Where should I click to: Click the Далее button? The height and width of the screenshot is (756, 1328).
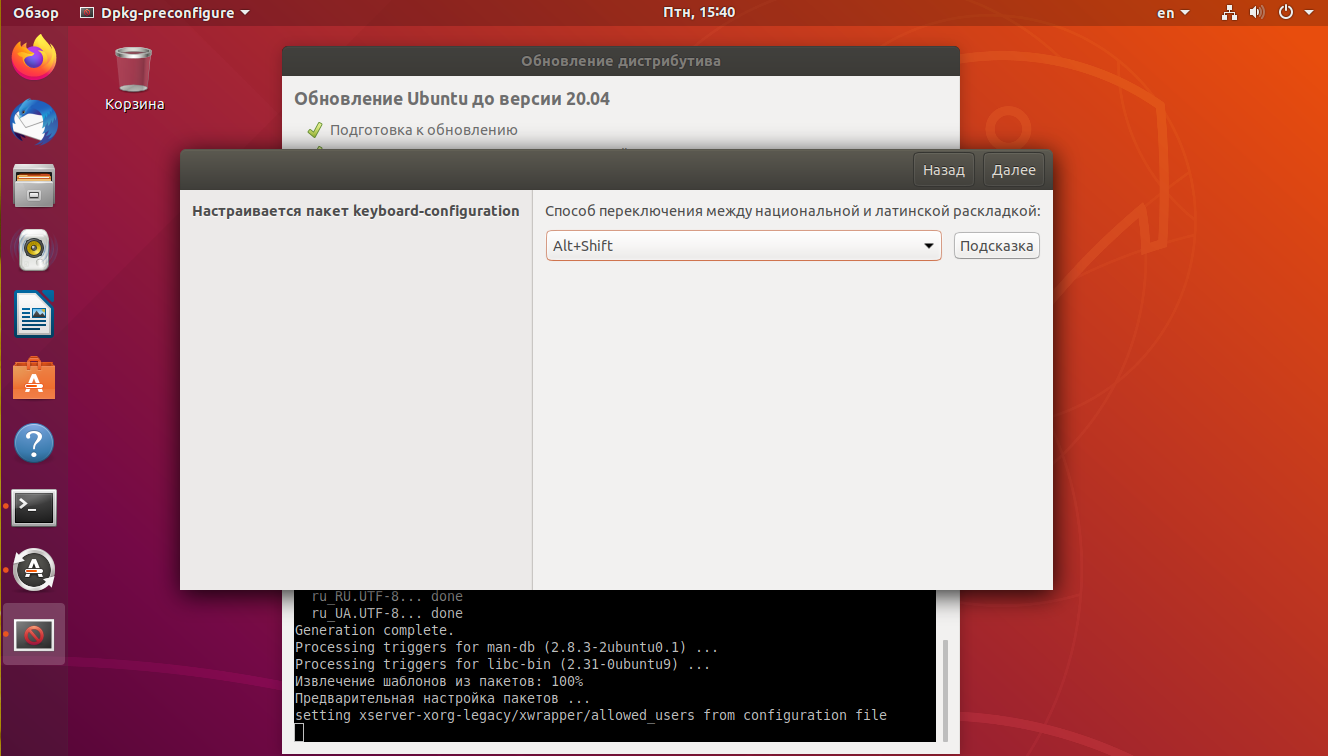(1013, 170)
